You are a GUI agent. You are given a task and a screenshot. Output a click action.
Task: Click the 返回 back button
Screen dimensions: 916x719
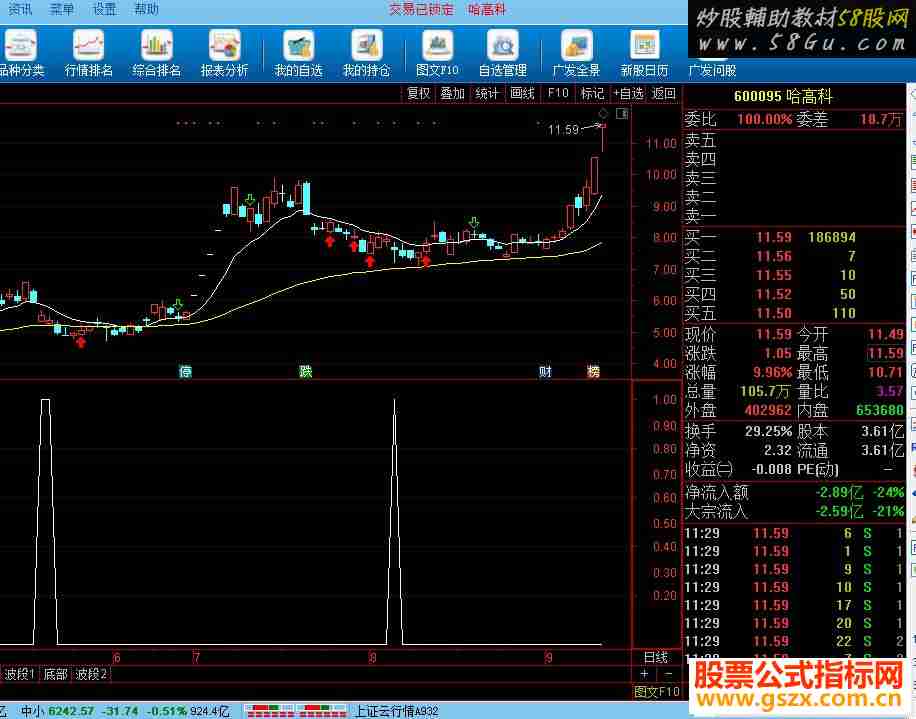(x=664, y=93)
